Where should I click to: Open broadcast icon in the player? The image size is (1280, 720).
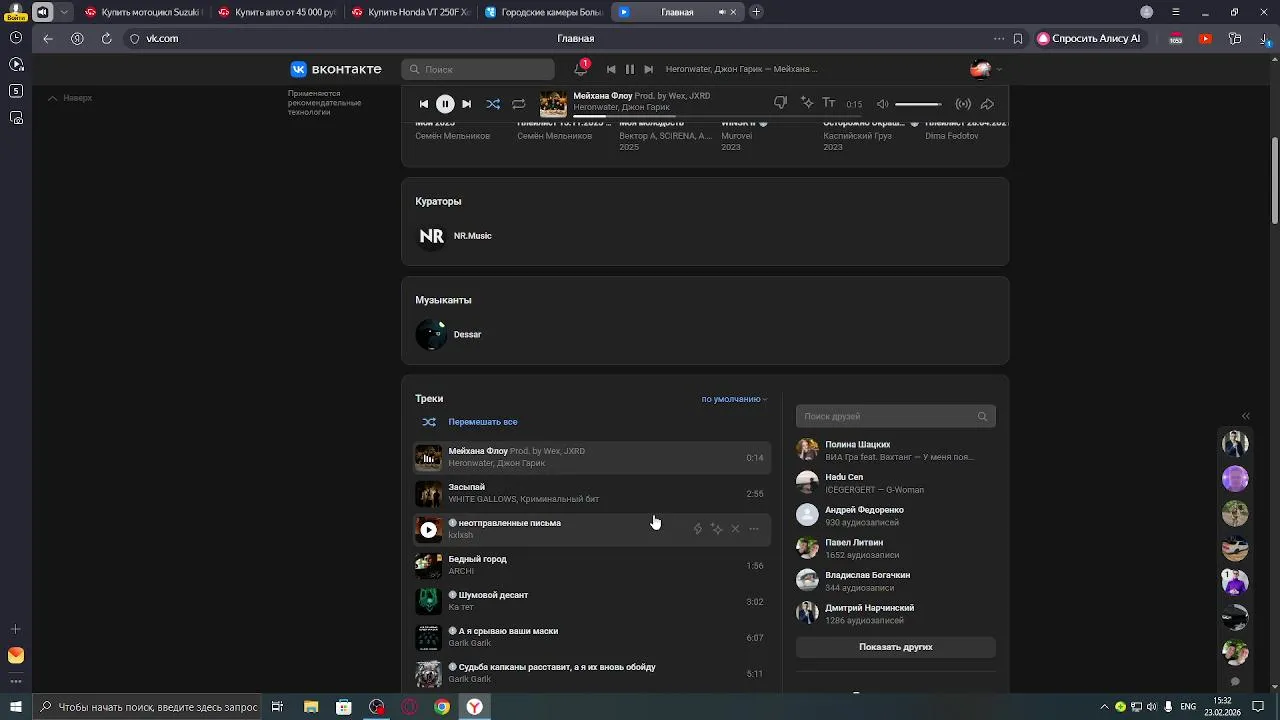point(963,104)
